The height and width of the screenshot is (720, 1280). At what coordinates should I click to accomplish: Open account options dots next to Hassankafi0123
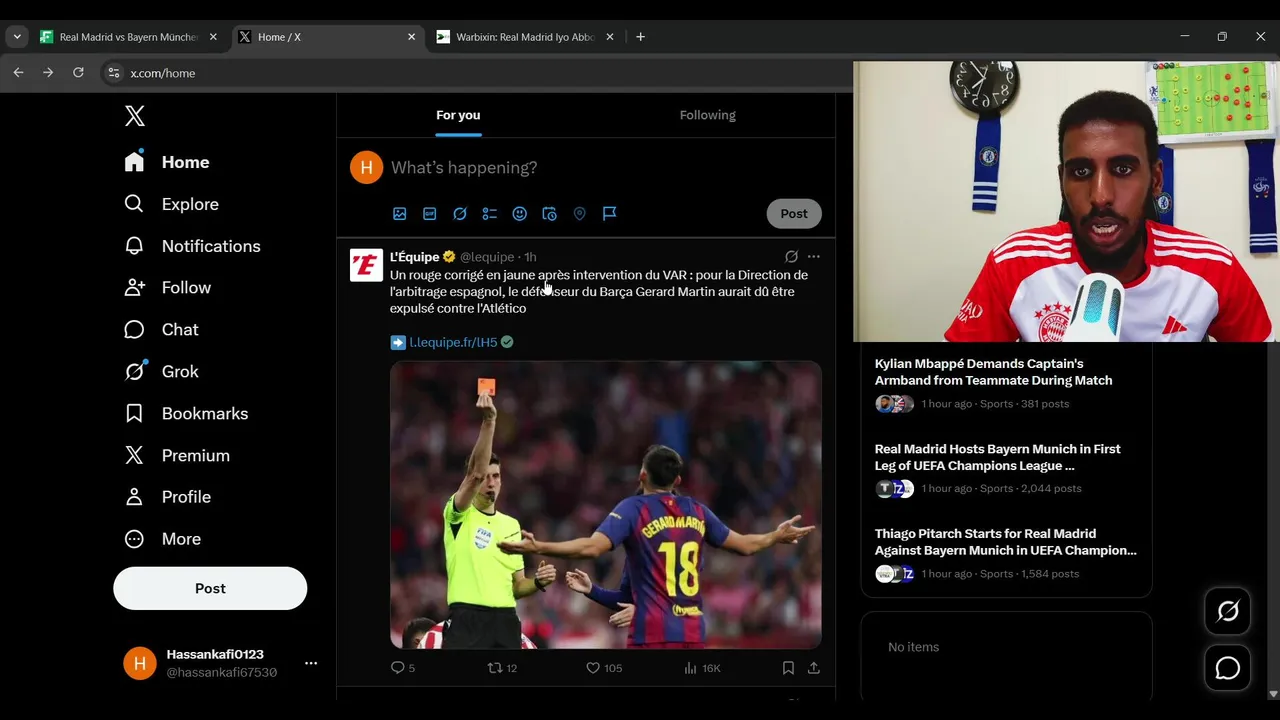[x=311, y=663]
